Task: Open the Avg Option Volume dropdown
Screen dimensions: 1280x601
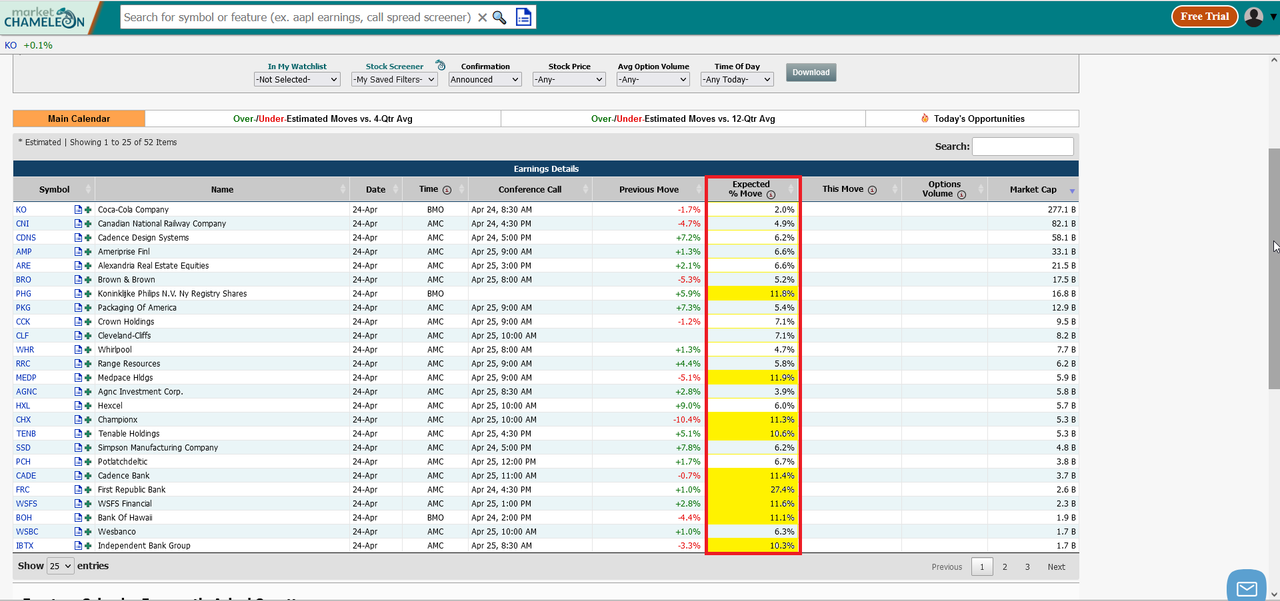Action: click(x=653, y=79)
